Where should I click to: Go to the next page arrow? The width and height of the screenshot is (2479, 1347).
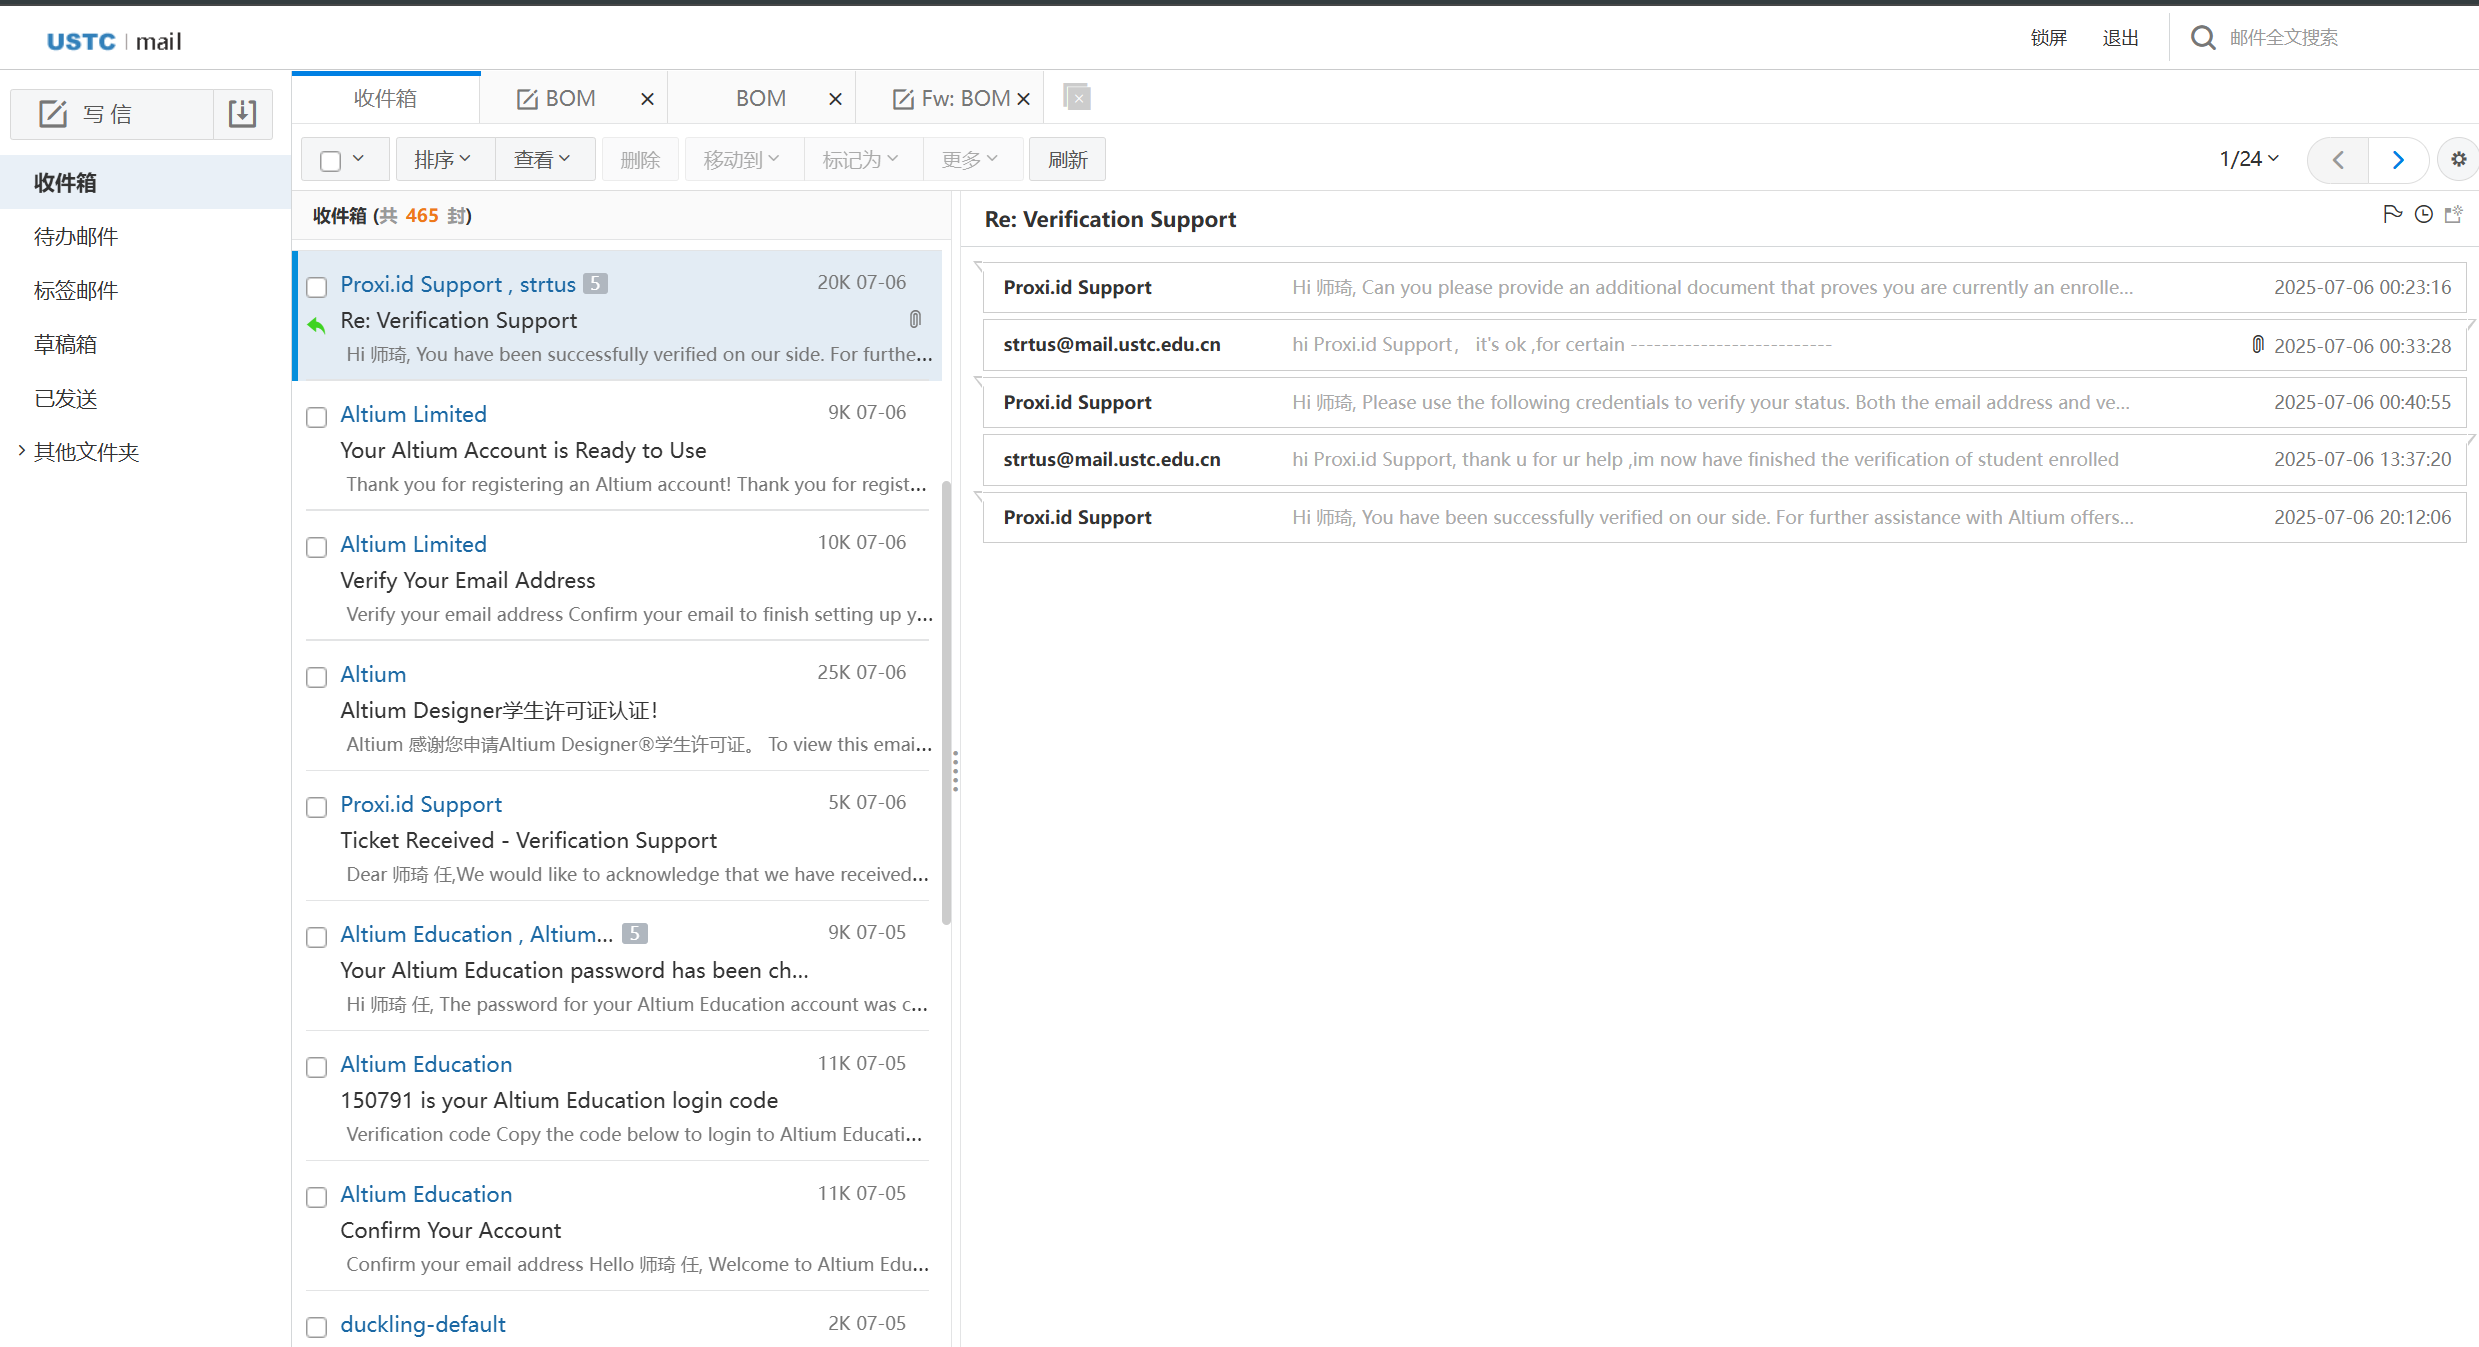(2398, 160)
